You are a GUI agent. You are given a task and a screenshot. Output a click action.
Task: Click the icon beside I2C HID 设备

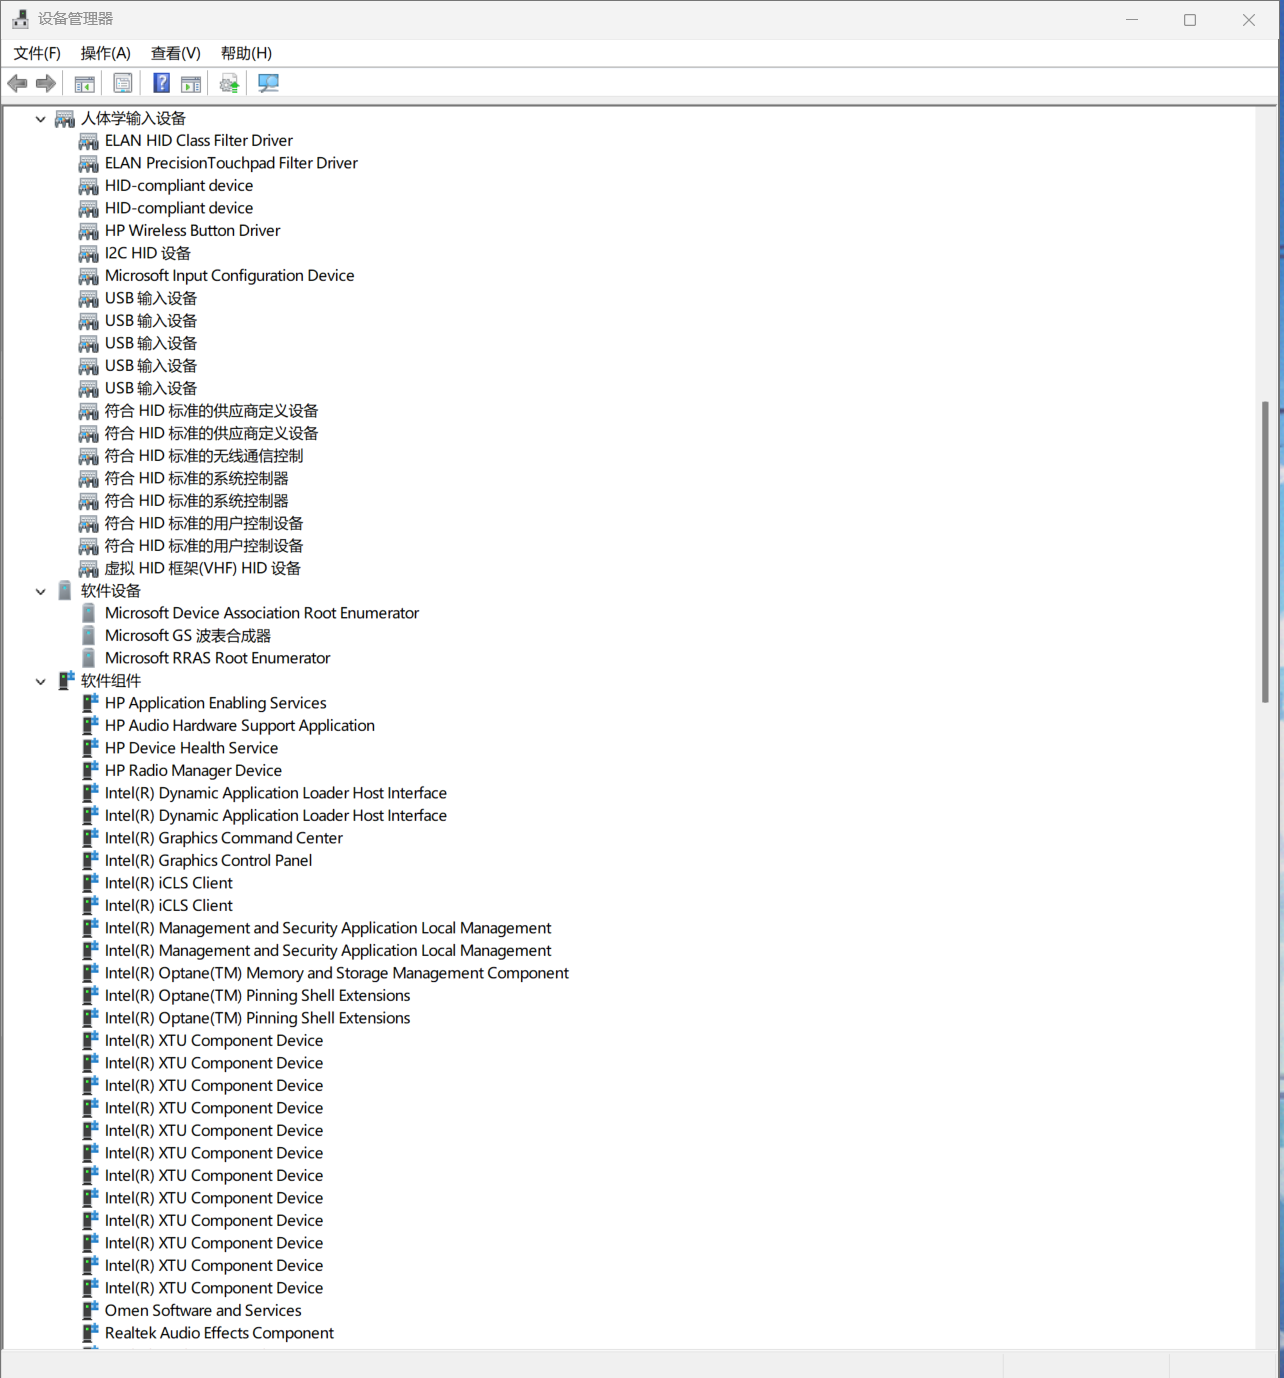click(x=89, y=254)
